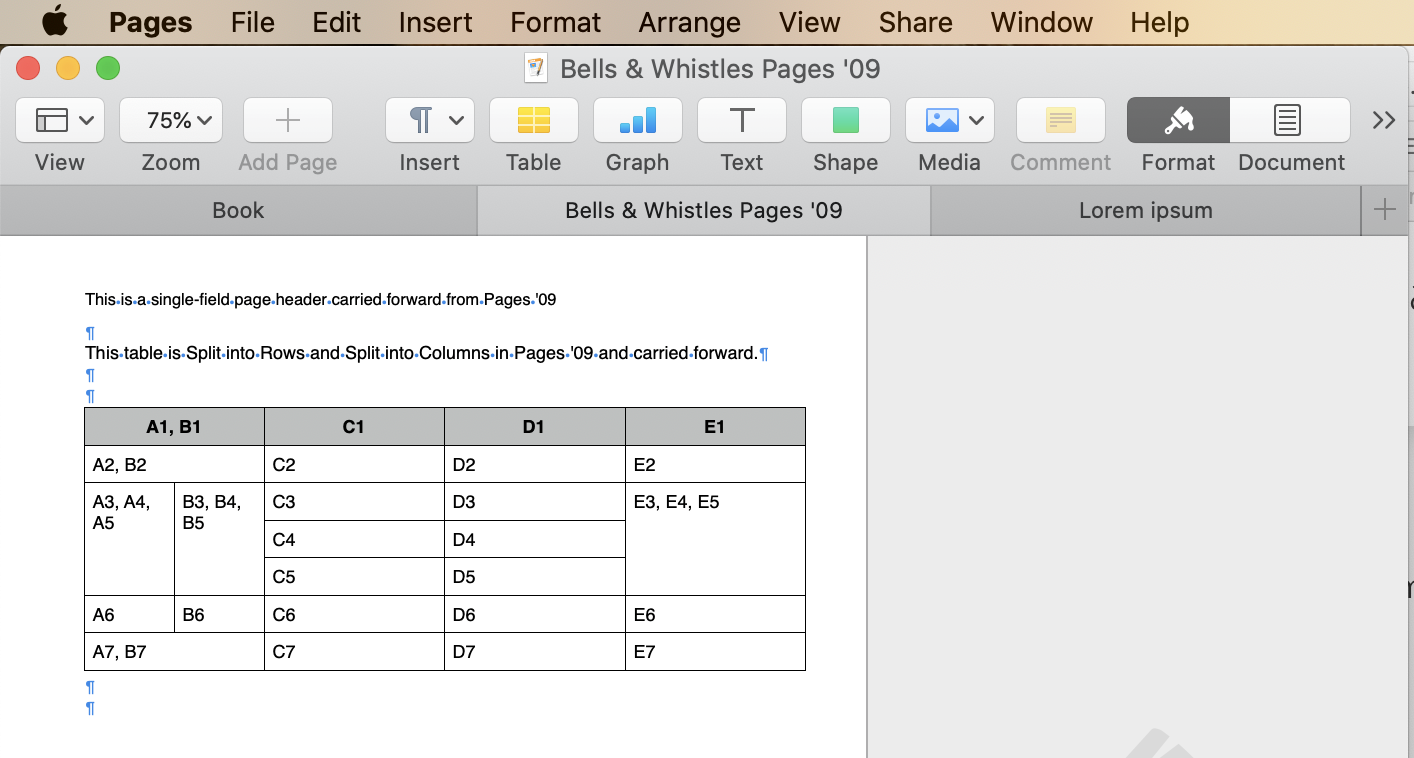Click merged cell A3, A4, A5
This screenshot has width=1414, height=758.
click(x=129, y=539)
